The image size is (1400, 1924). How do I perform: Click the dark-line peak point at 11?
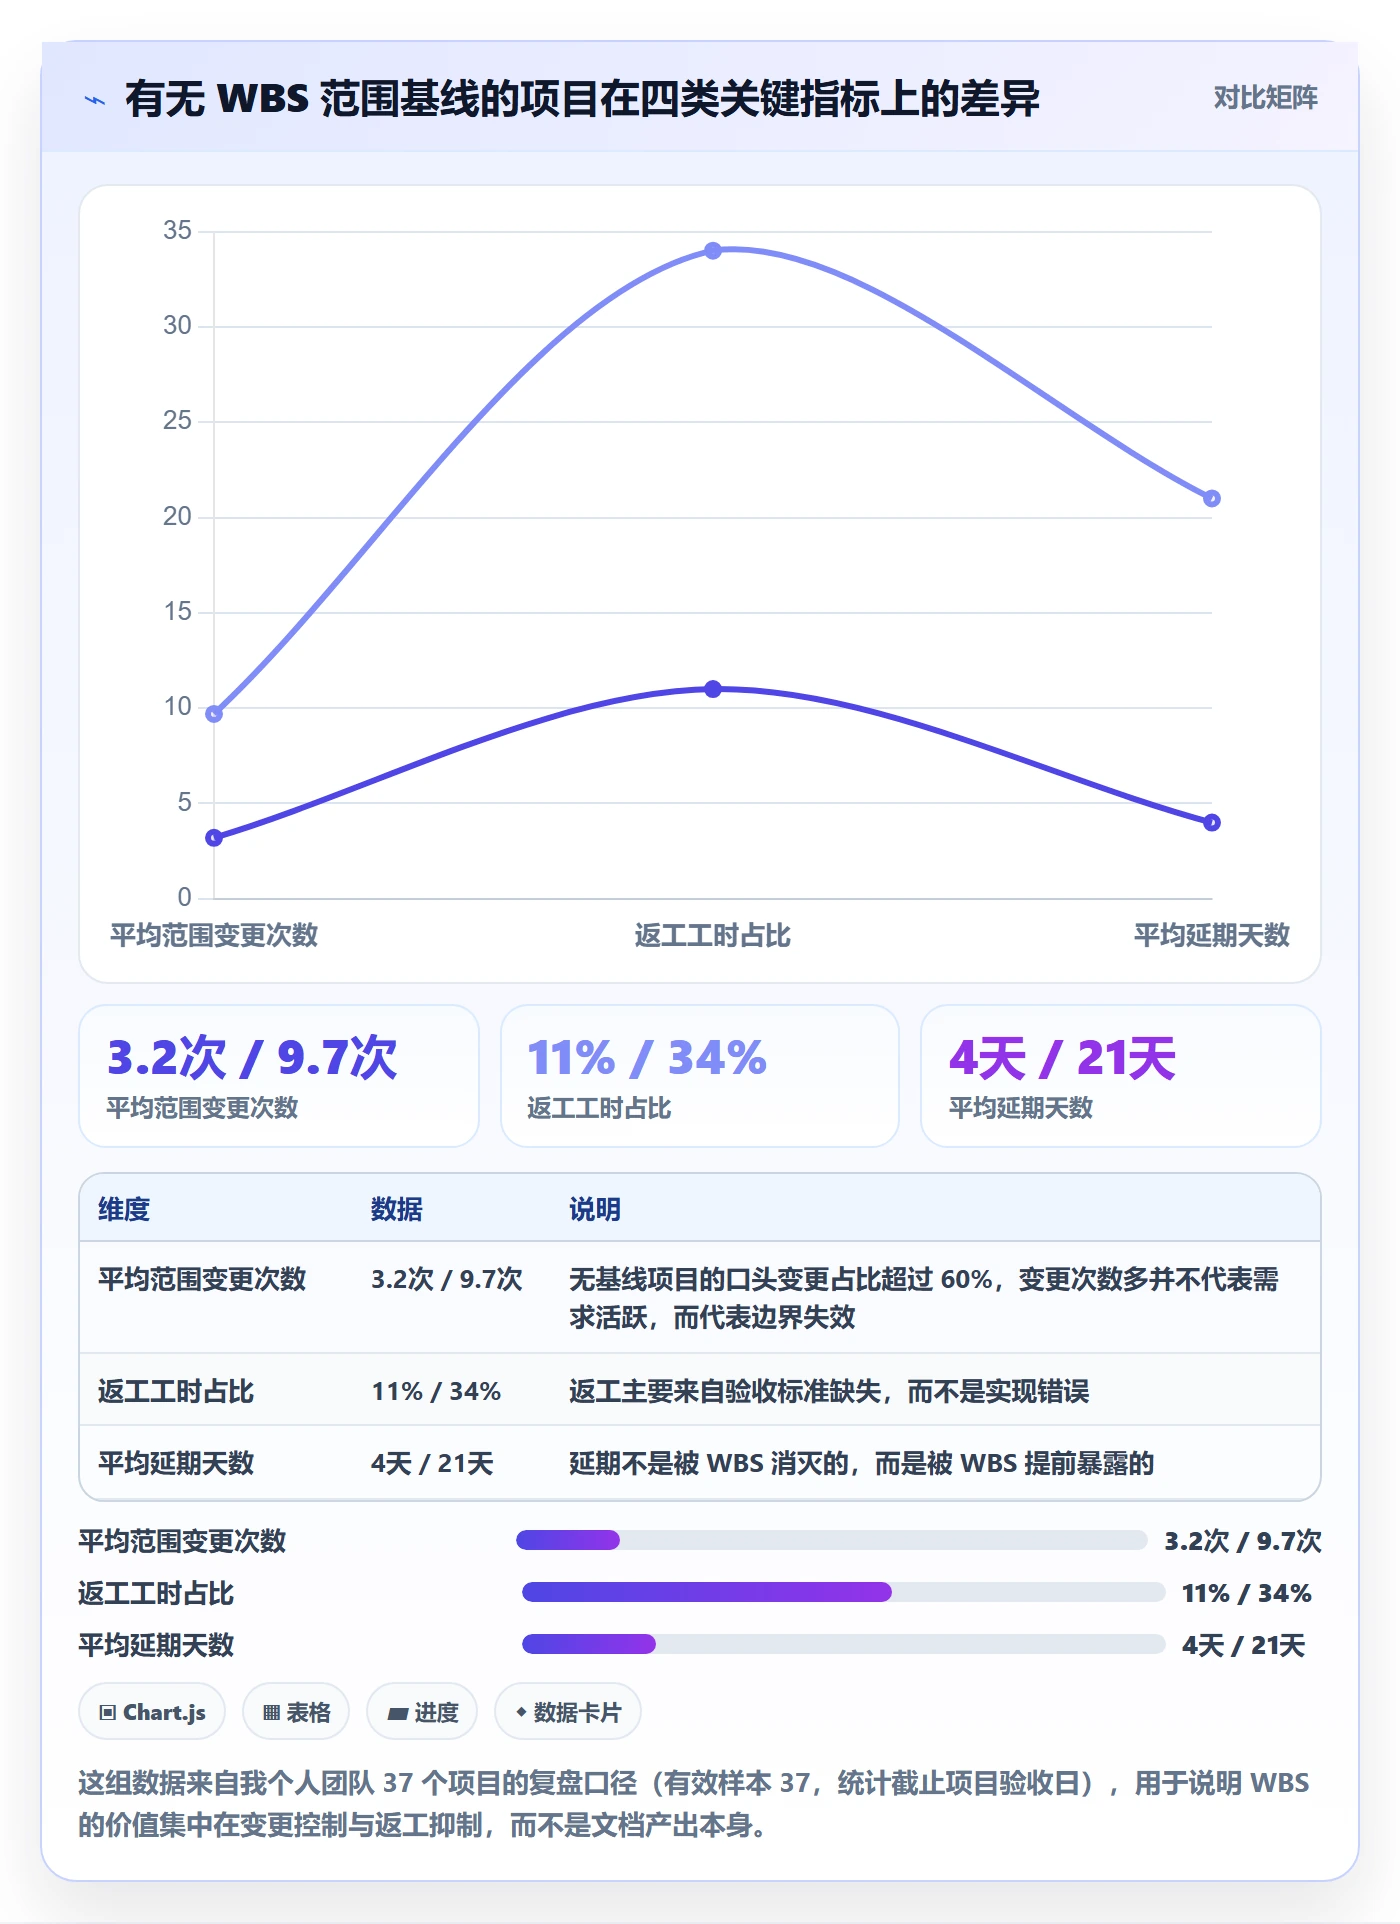coord(713,689)
